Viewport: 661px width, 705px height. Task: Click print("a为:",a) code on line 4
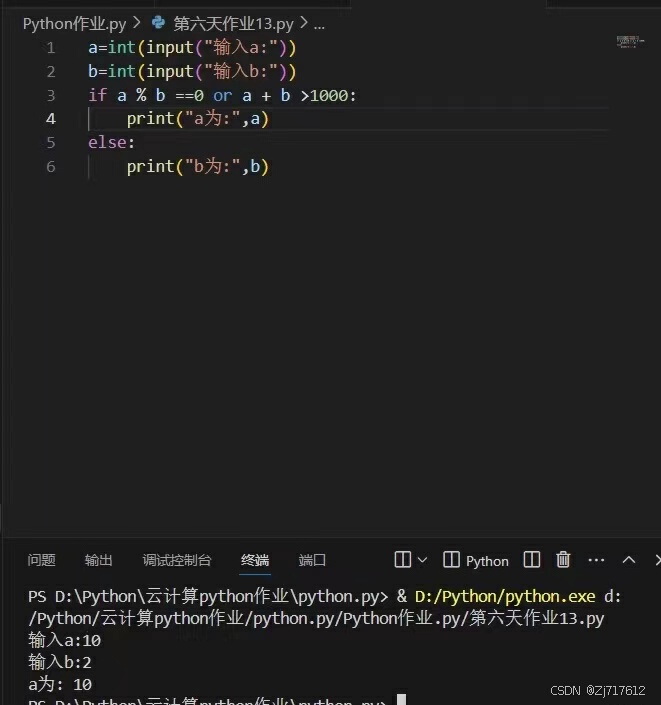[x=197, y=119]
